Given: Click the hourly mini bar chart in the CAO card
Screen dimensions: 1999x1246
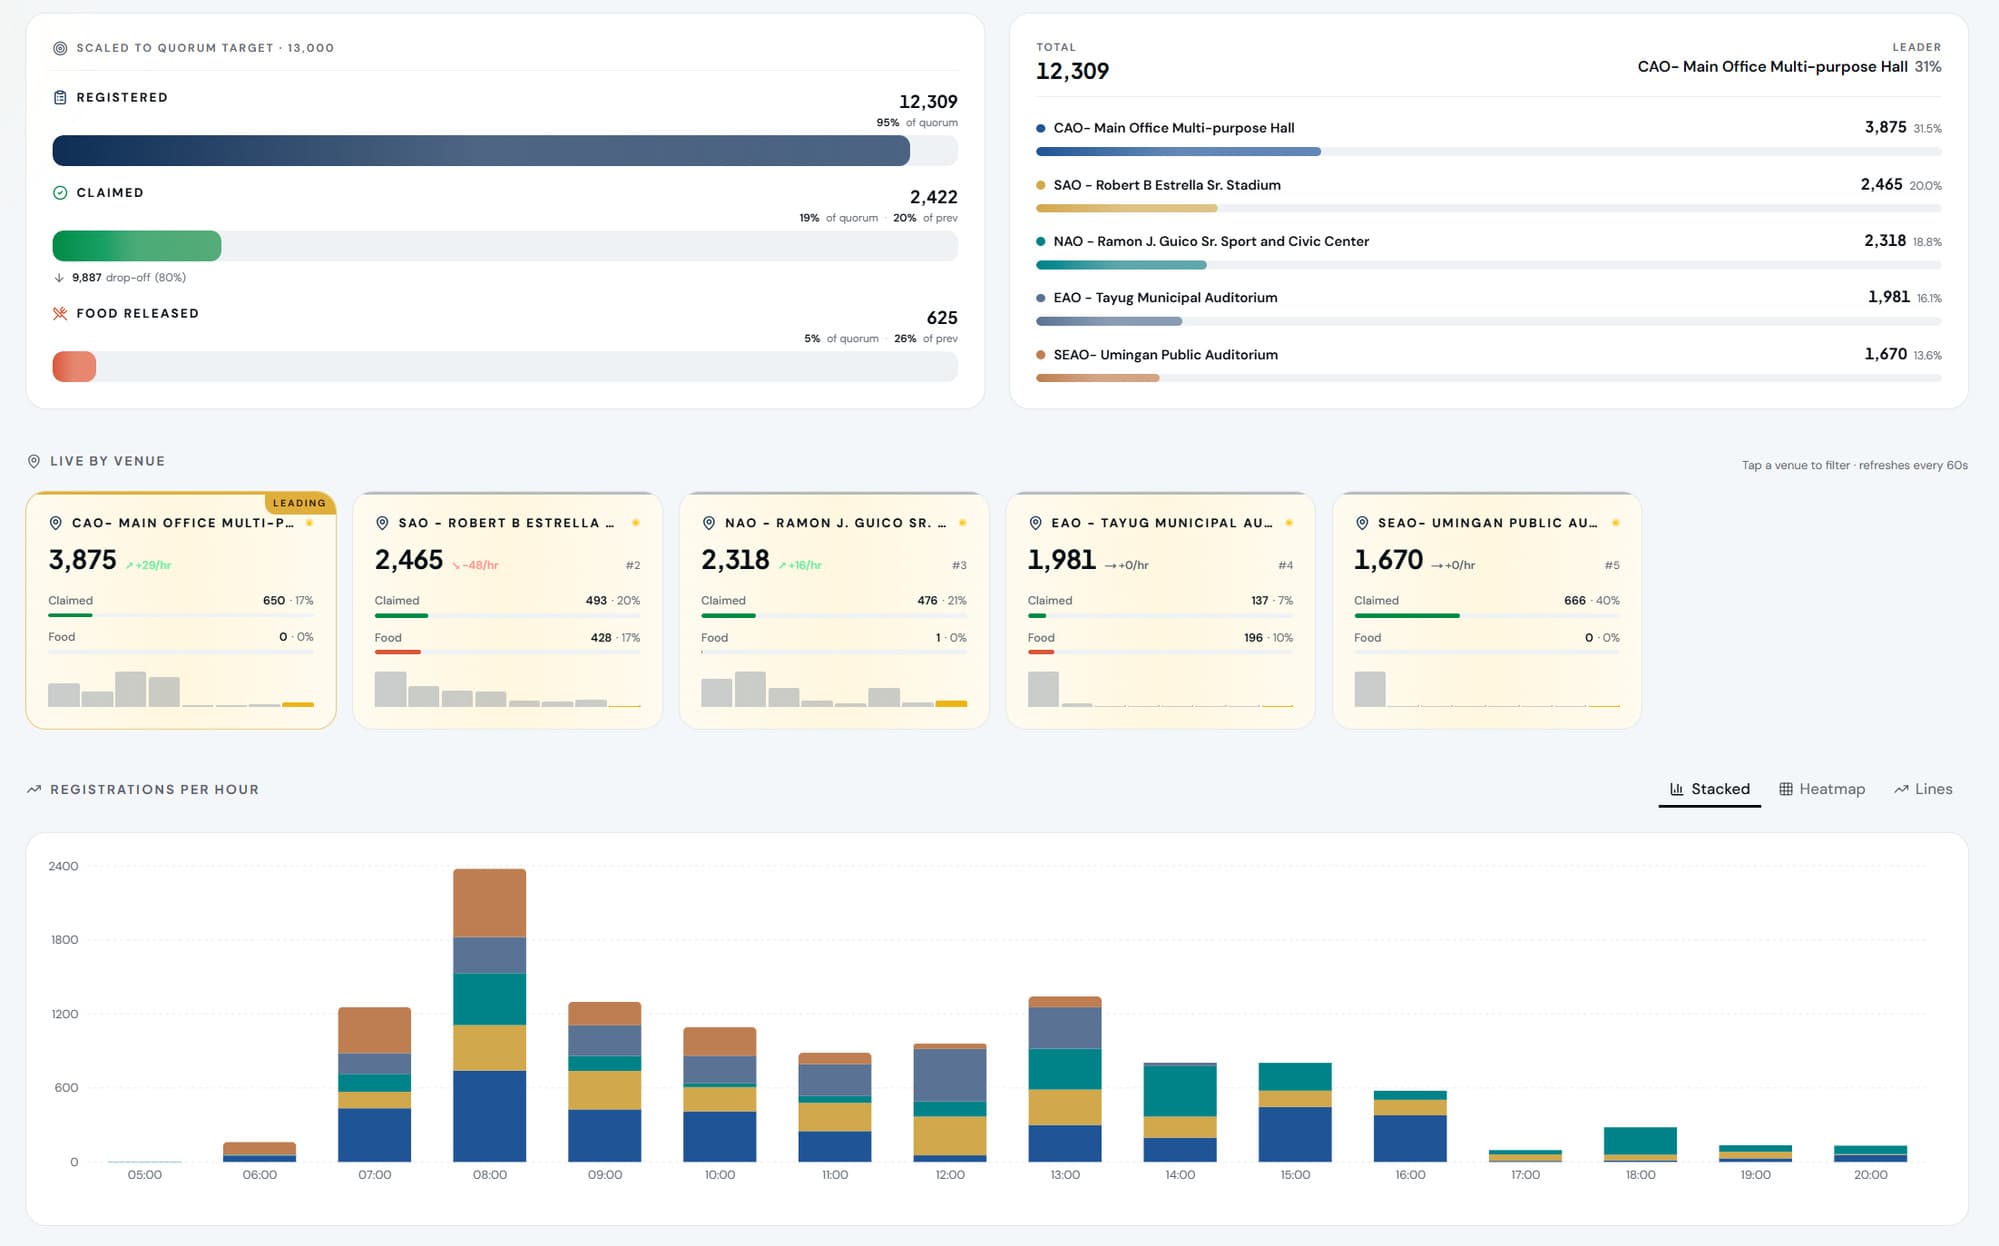Looking at the screenshot, I should coord(181,689).
